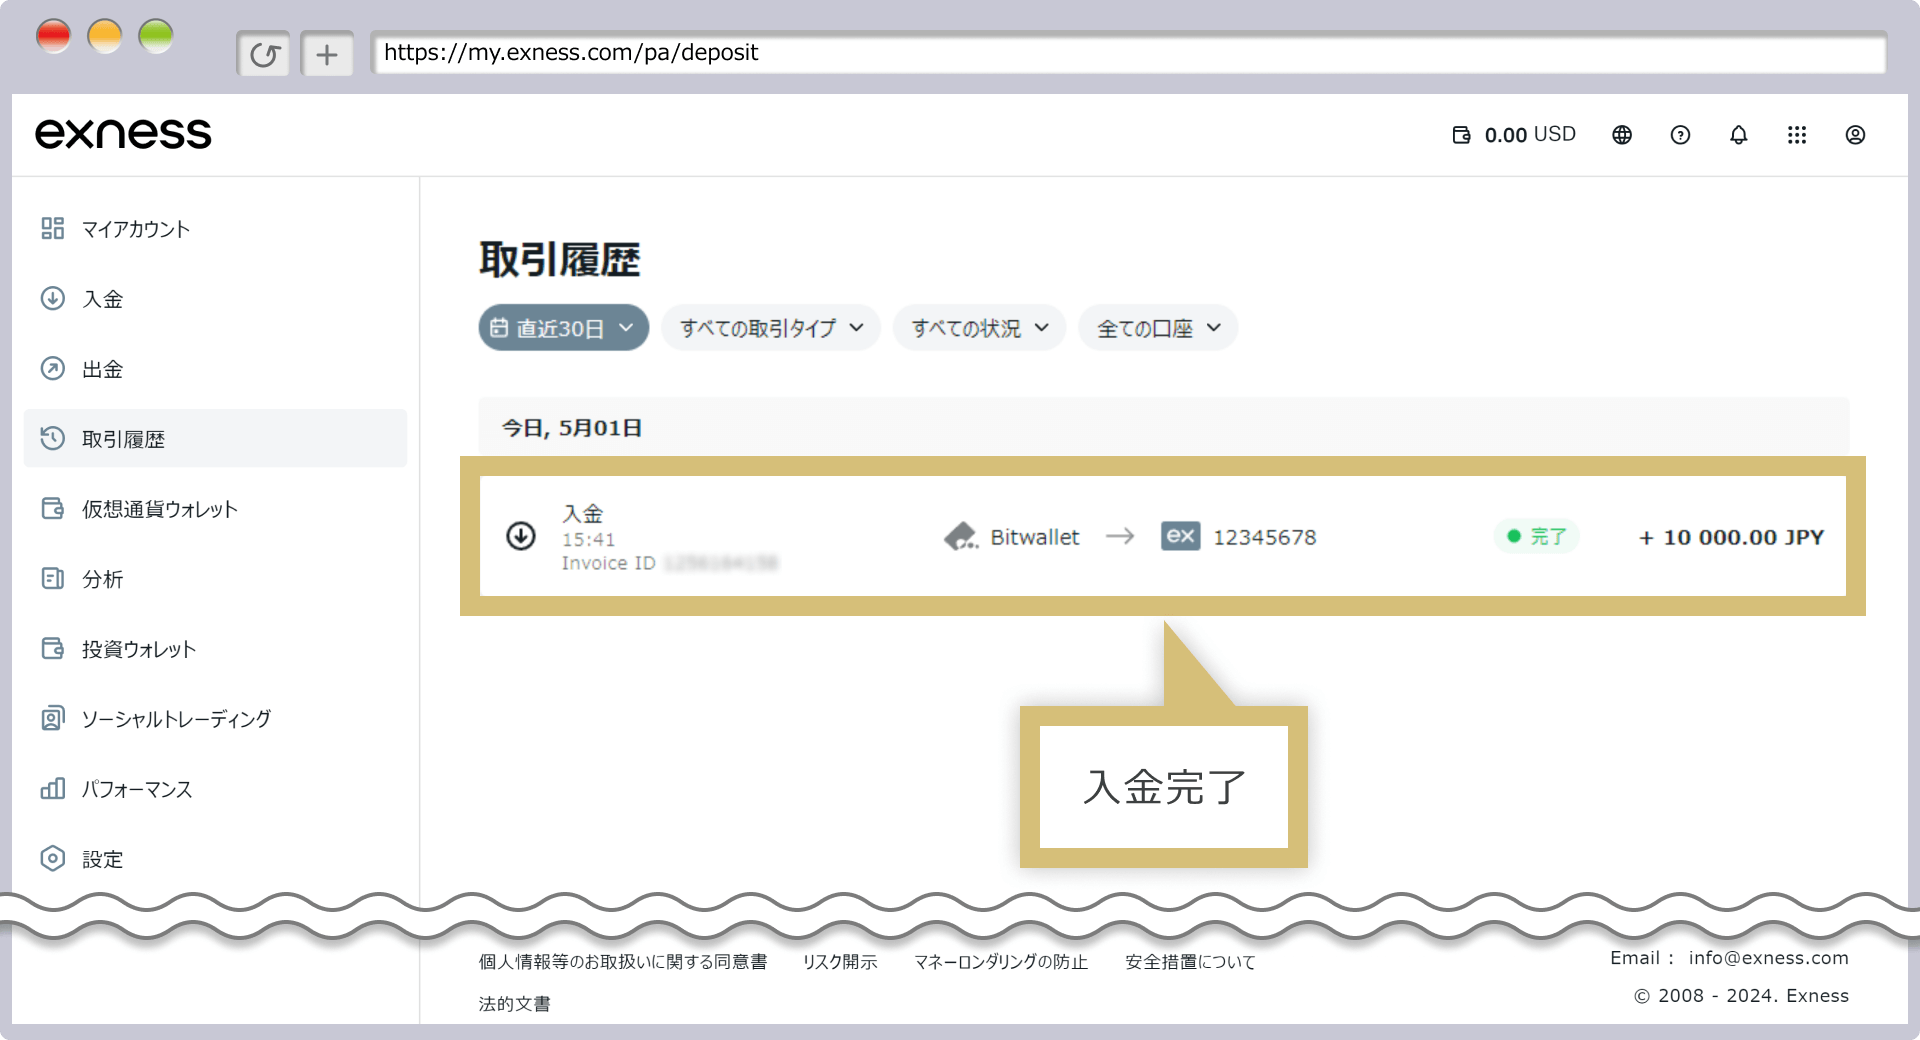Click the wallet icon beside balance
The width and height of the screenshot is (1920, 1040).
[x=1461, y=135]
